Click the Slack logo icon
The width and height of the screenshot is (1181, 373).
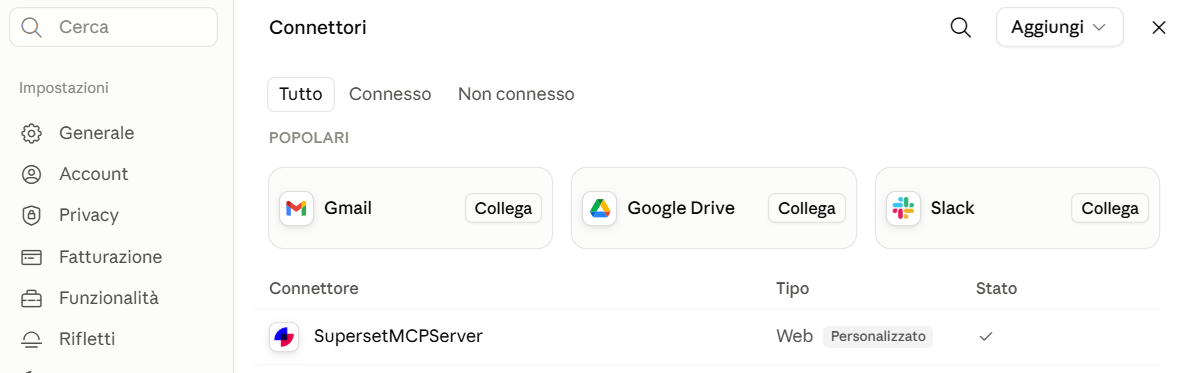point(903,209)
